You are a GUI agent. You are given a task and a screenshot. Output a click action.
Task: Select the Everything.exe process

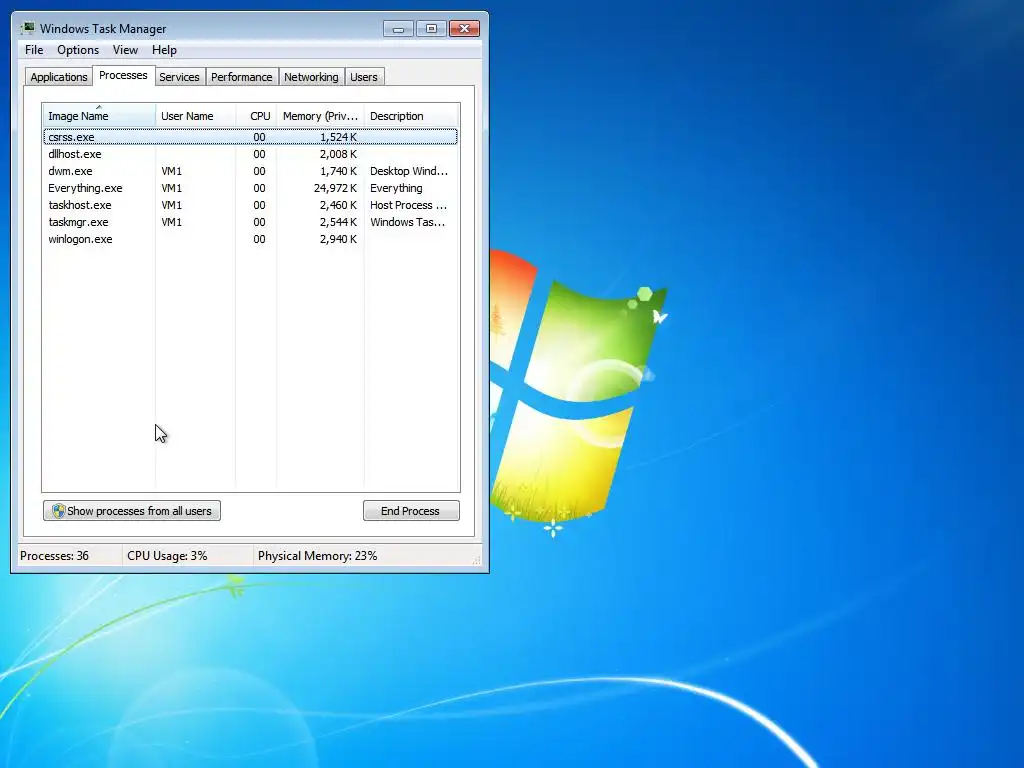click(250, 188)
